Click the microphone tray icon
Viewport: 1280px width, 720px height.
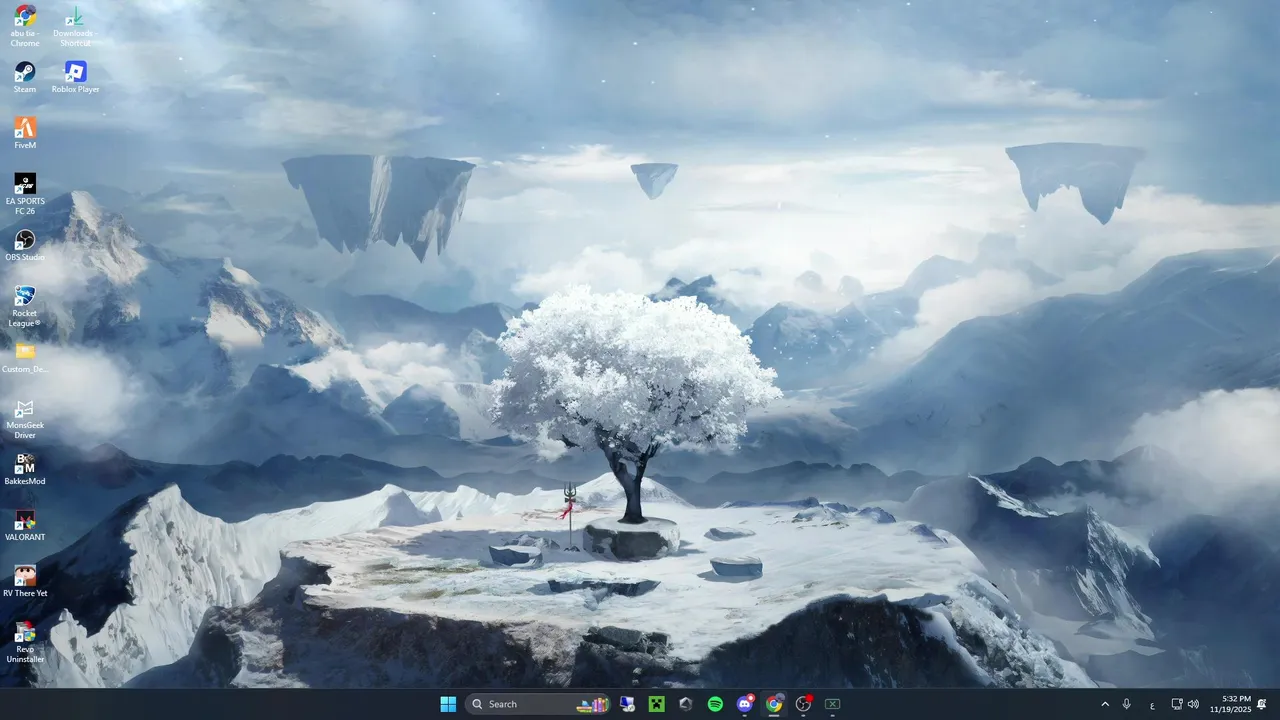pos(1127,704)
